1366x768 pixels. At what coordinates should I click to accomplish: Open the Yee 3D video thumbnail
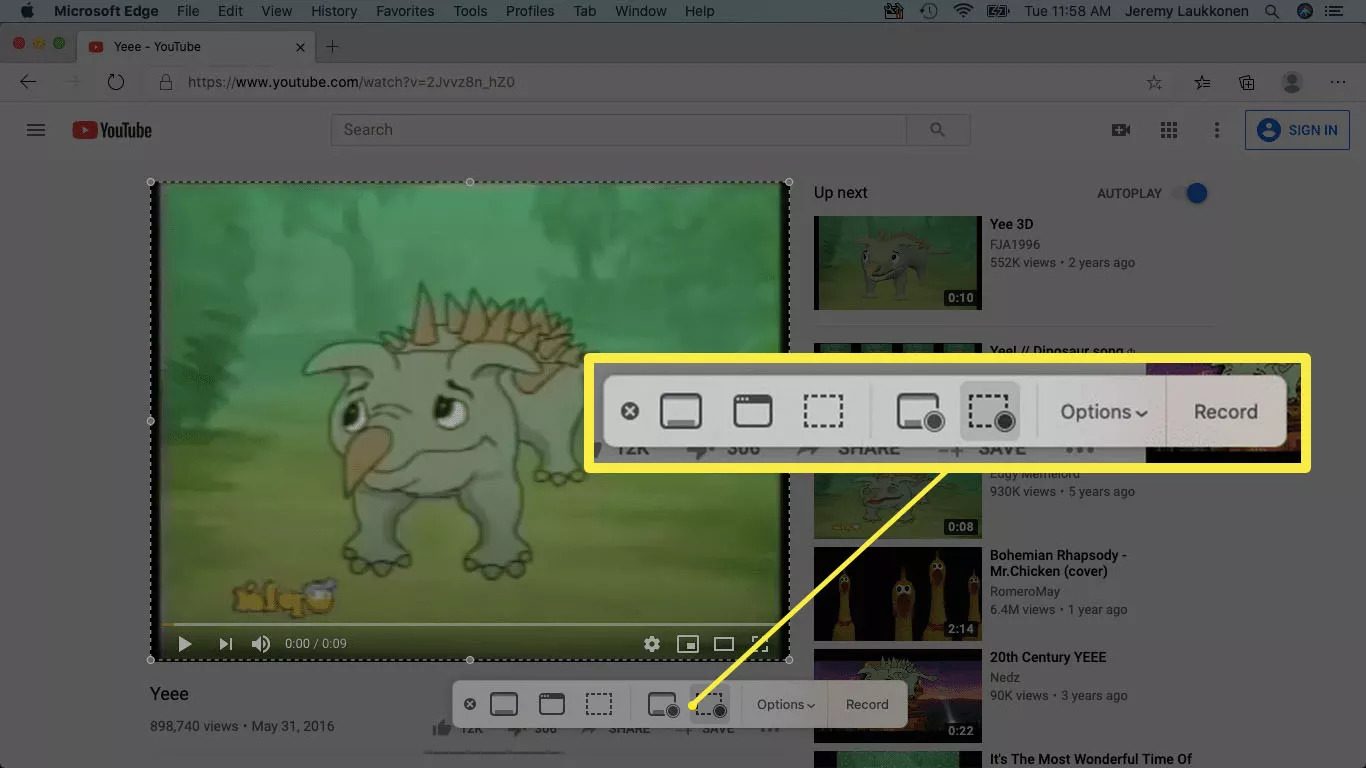897,263
